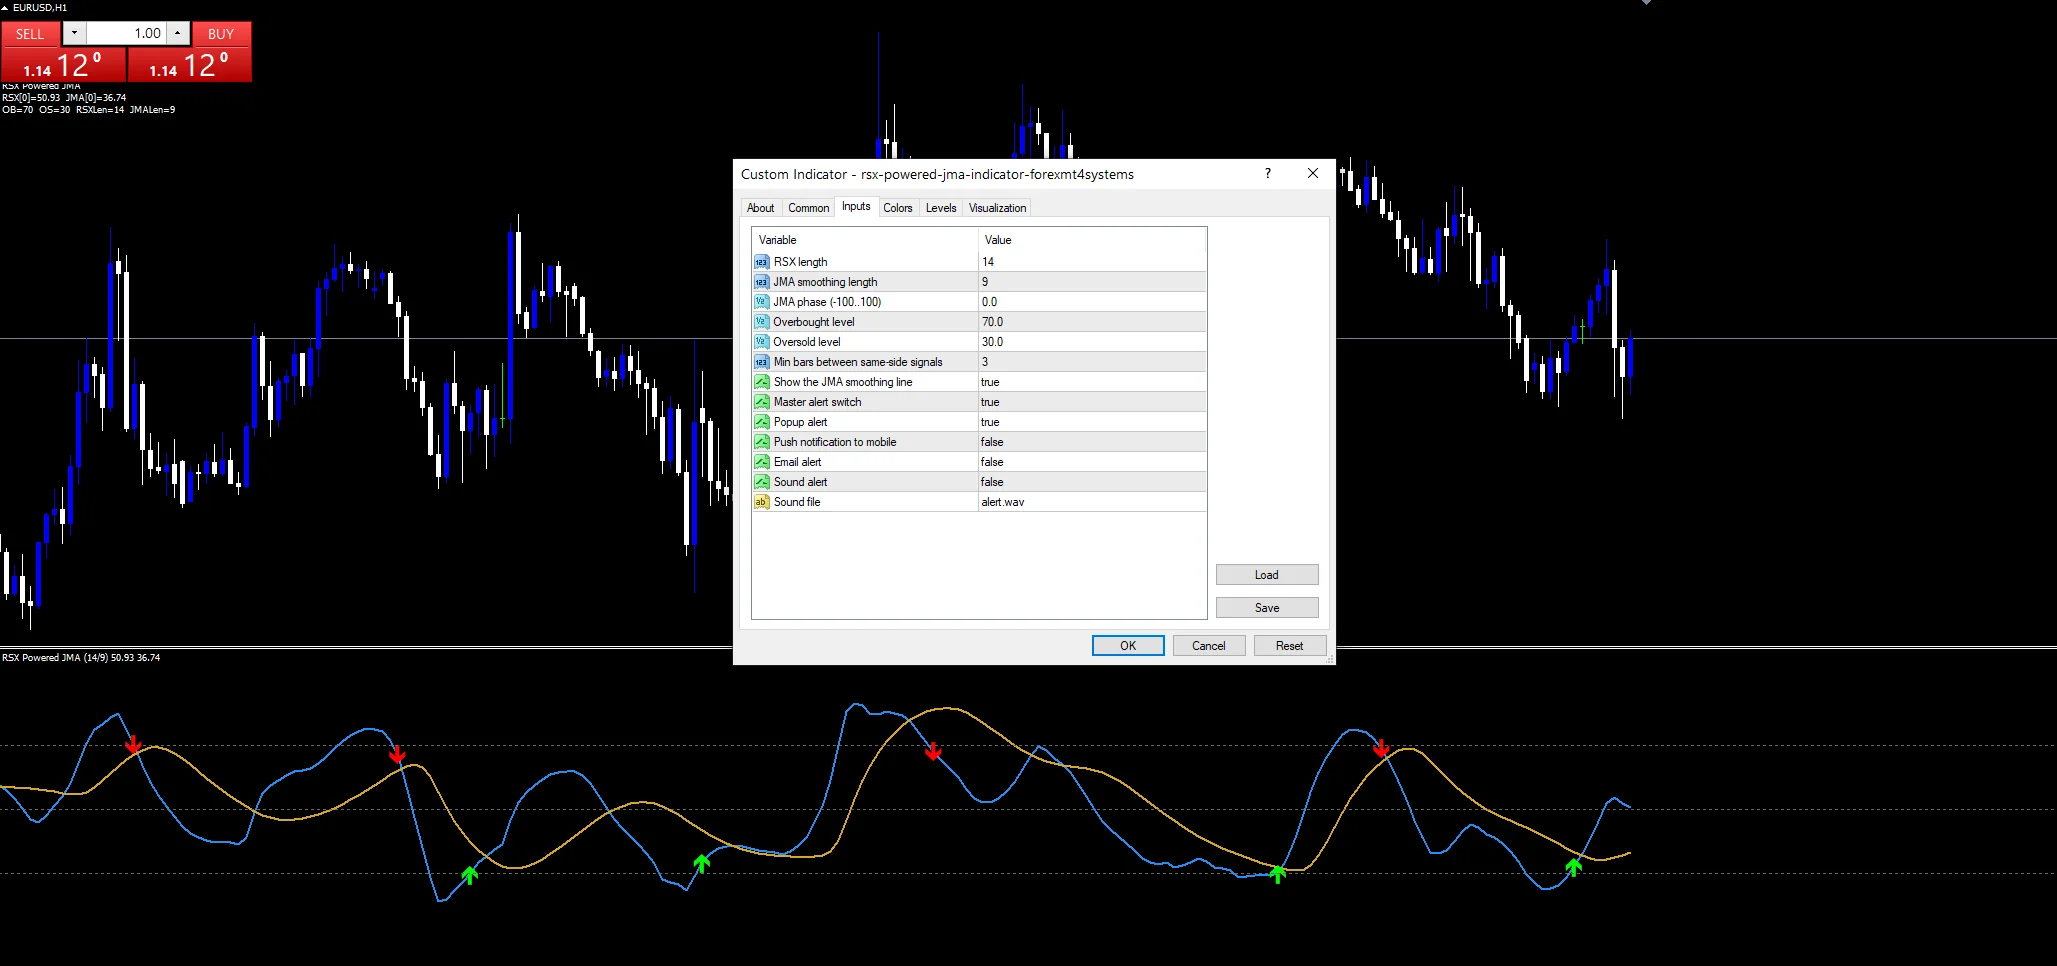Select RSX length value 14

(1092, 262)
